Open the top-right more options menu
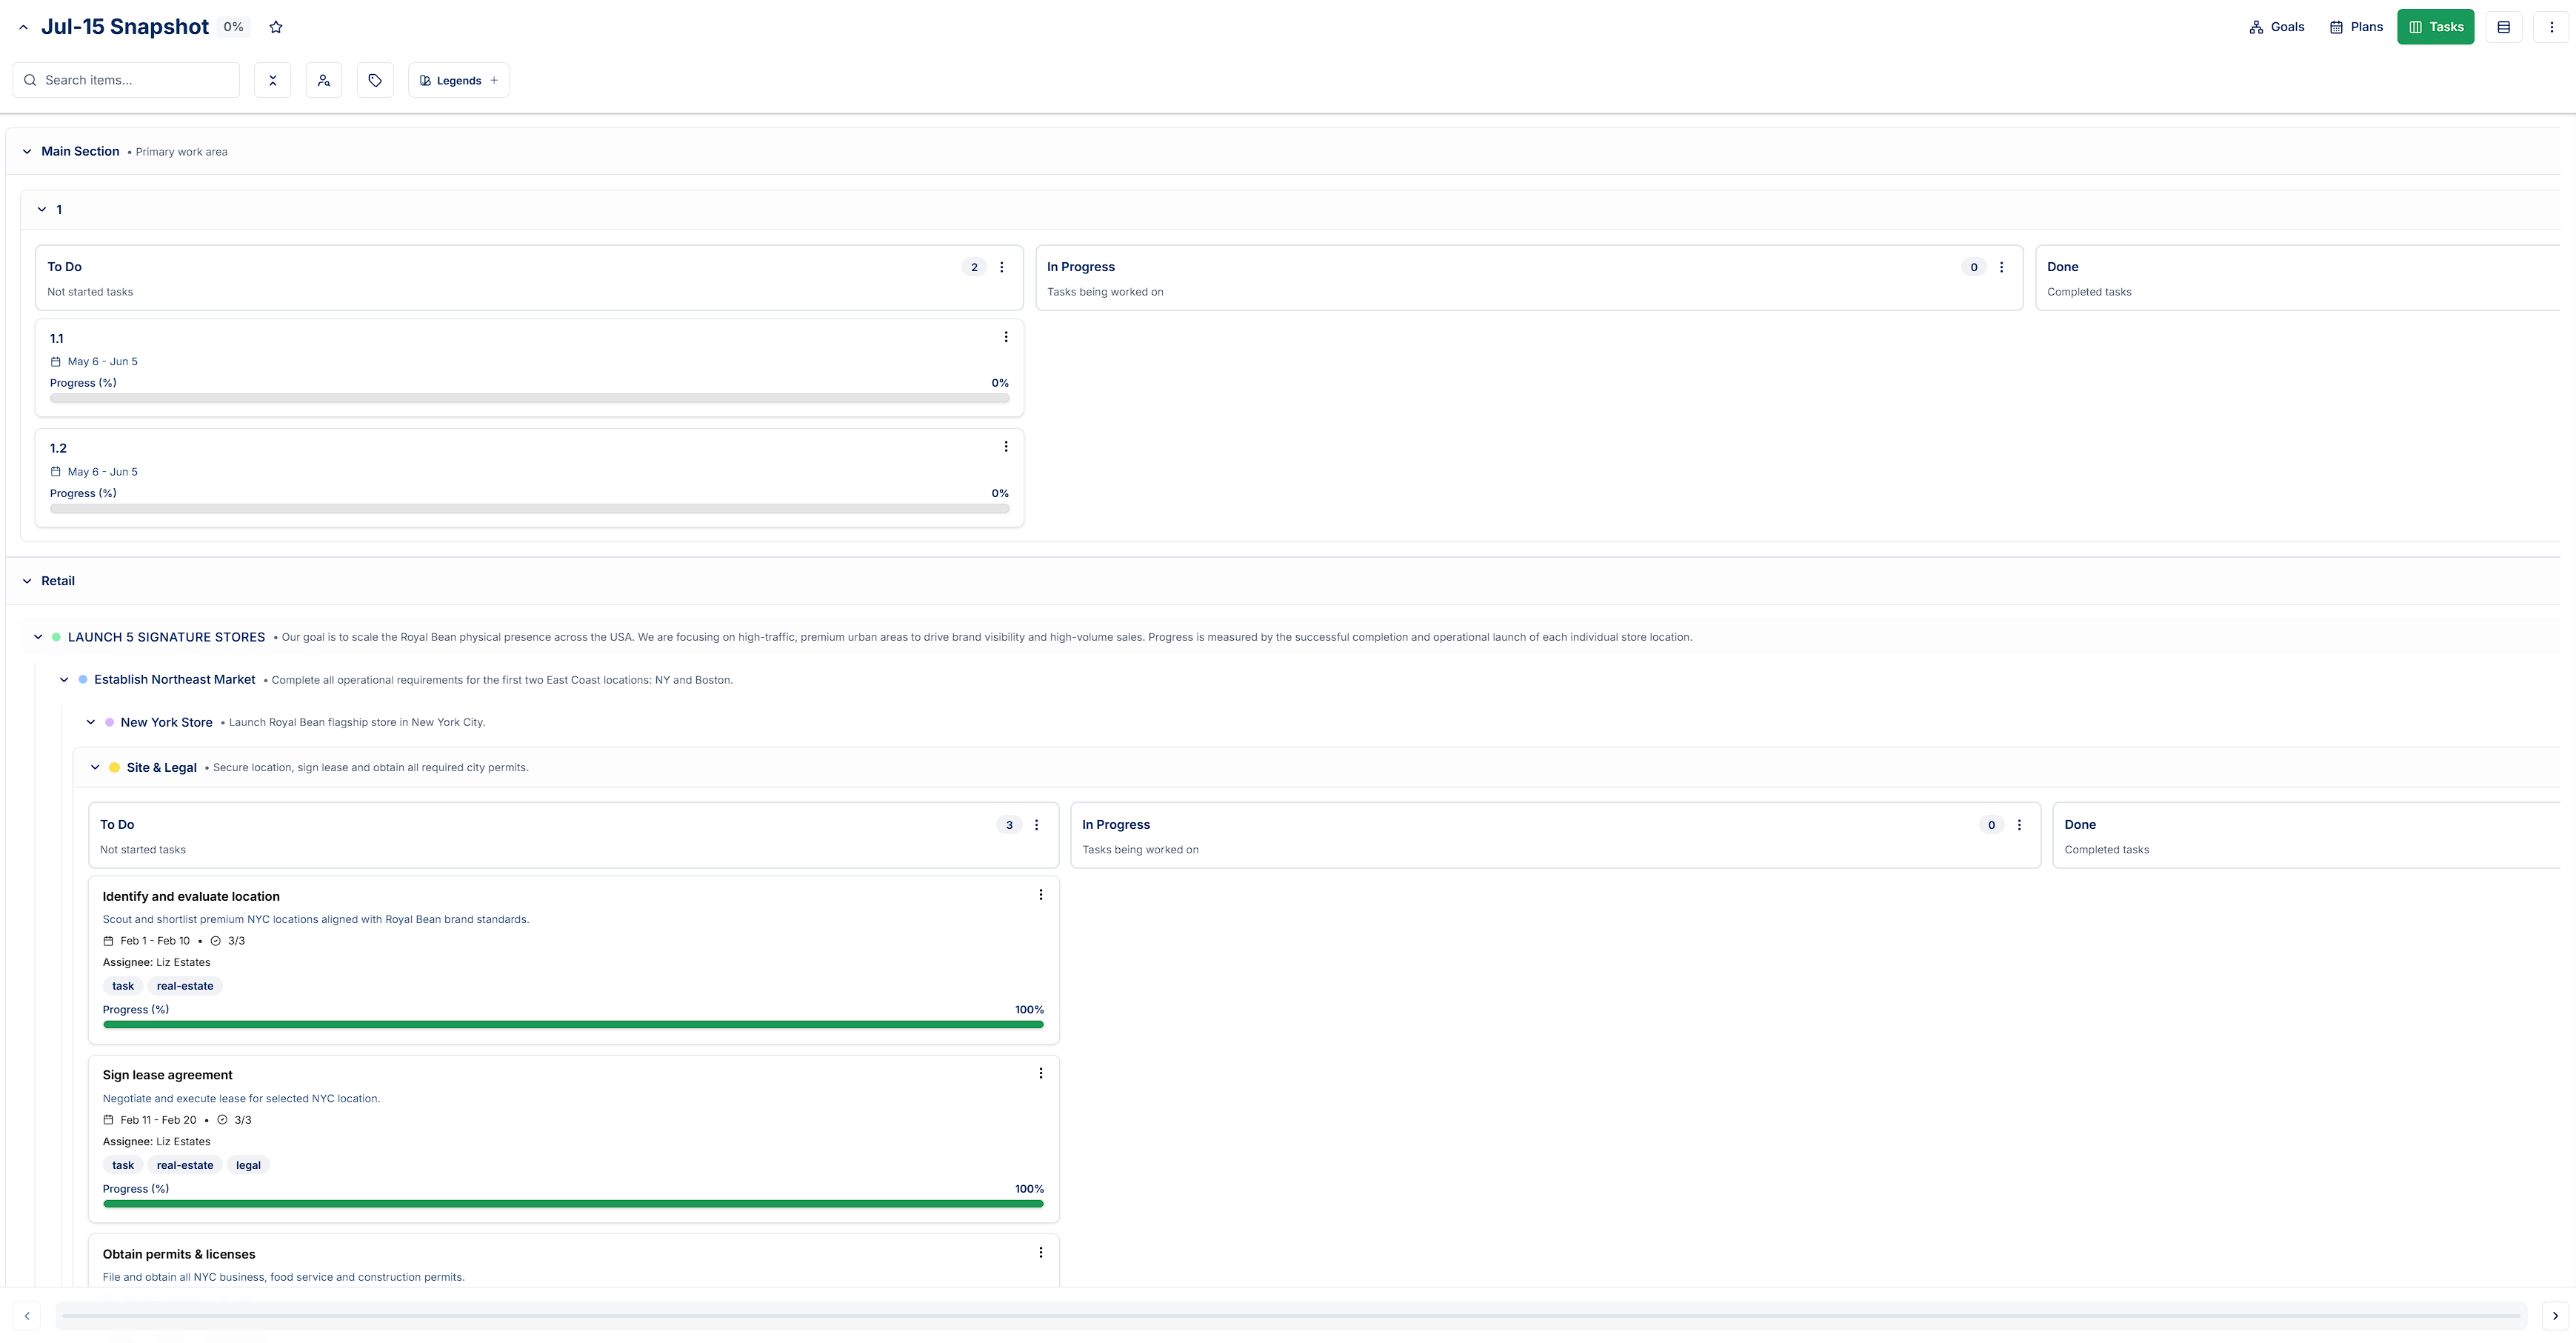This screenshot has width=2576, height=1343. 2551,27
